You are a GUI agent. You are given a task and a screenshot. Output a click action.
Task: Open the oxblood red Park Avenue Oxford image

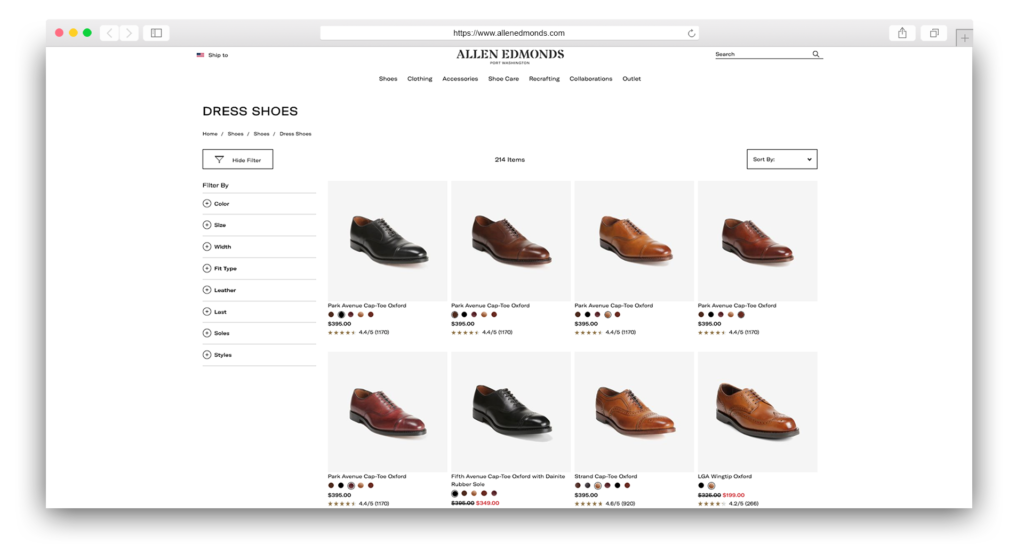387,412
